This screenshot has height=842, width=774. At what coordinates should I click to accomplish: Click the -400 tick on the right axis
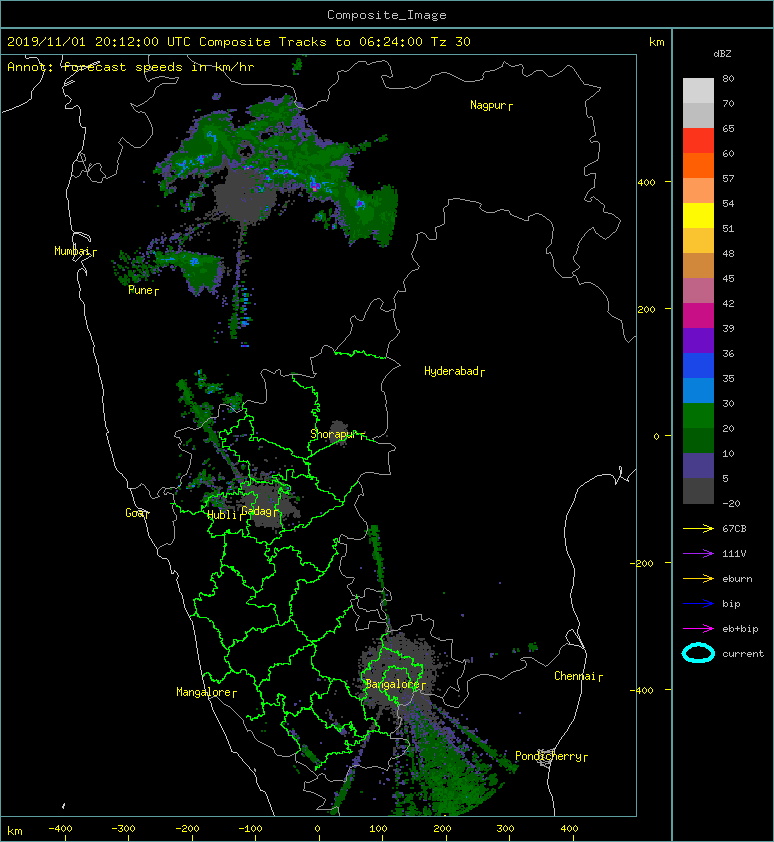coord(642,689)
